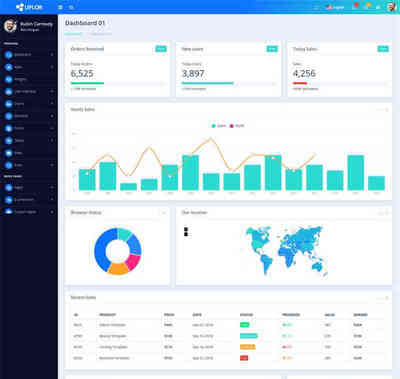Click the 3,897 new users value
400x379 pixels.
click(x=193, y=74)
